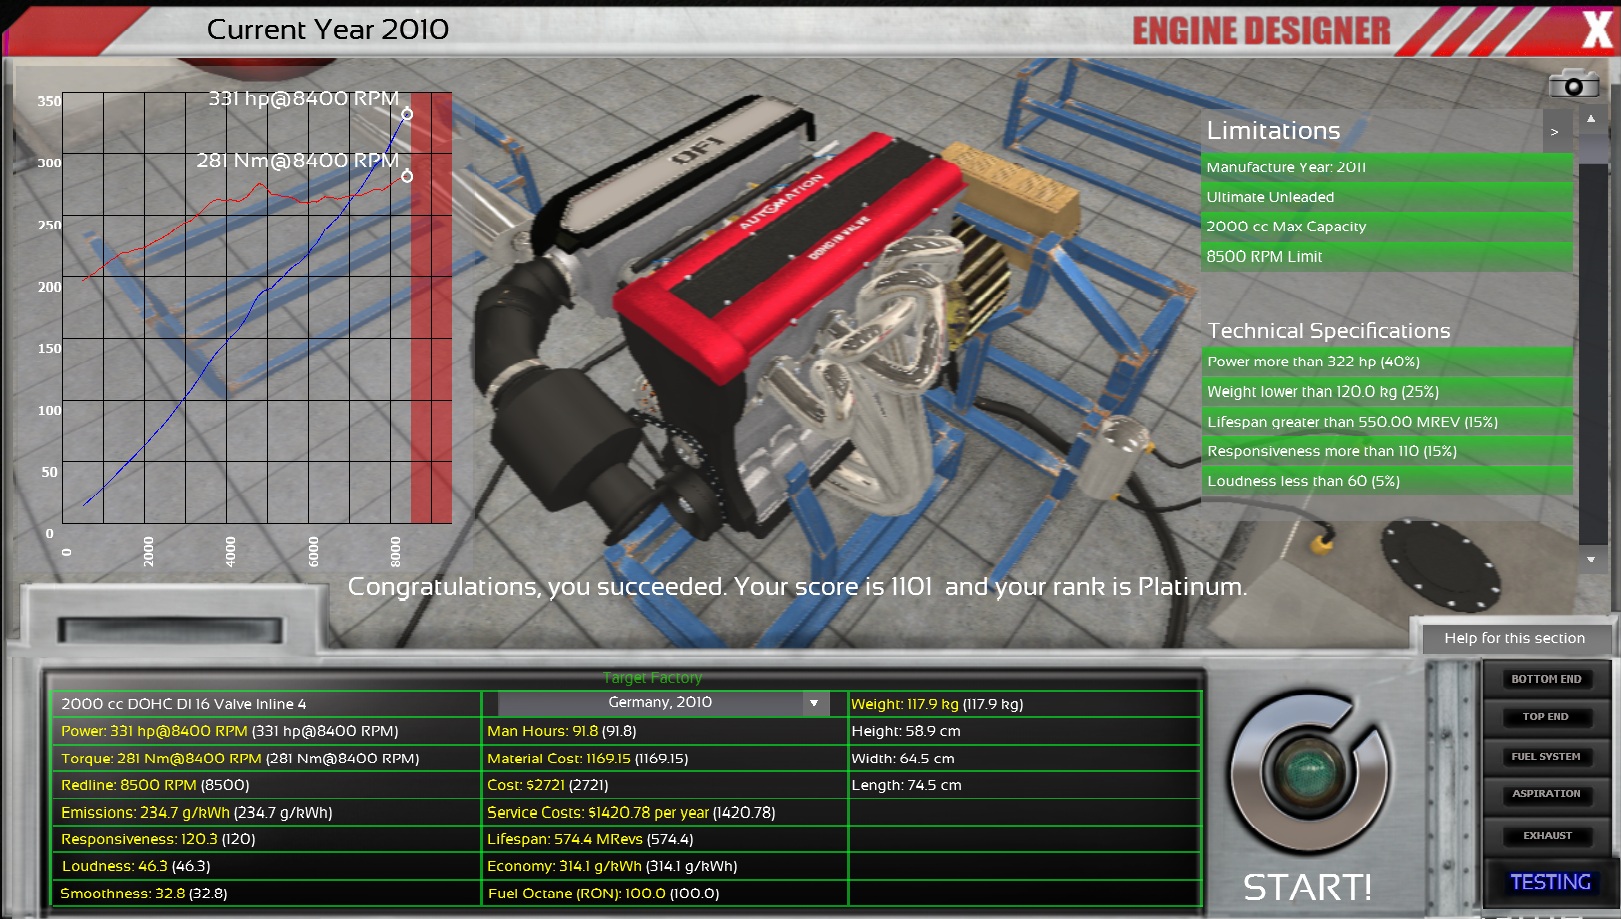Click the Service Costs per year cell
The height and width of the screenshot is (919, 1621).
(x=665, y=813)
